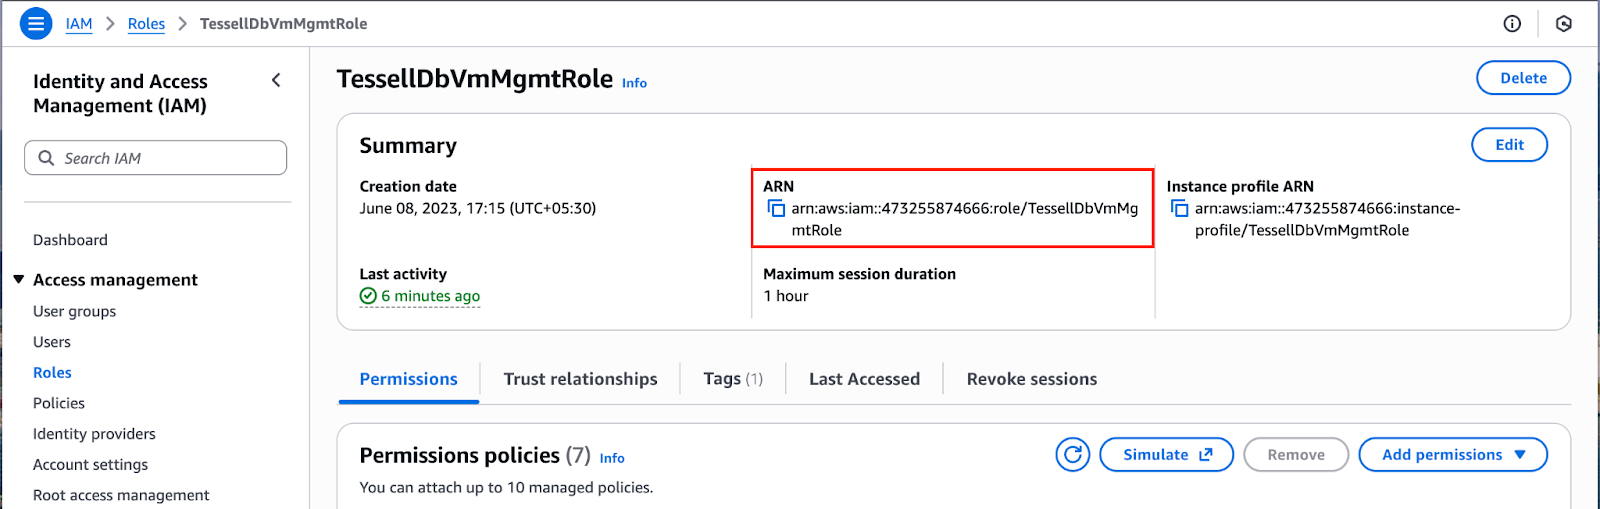1600x509 pixels.
Task: Refresh the permissions policies list
Action: (x=1072, y=455)
